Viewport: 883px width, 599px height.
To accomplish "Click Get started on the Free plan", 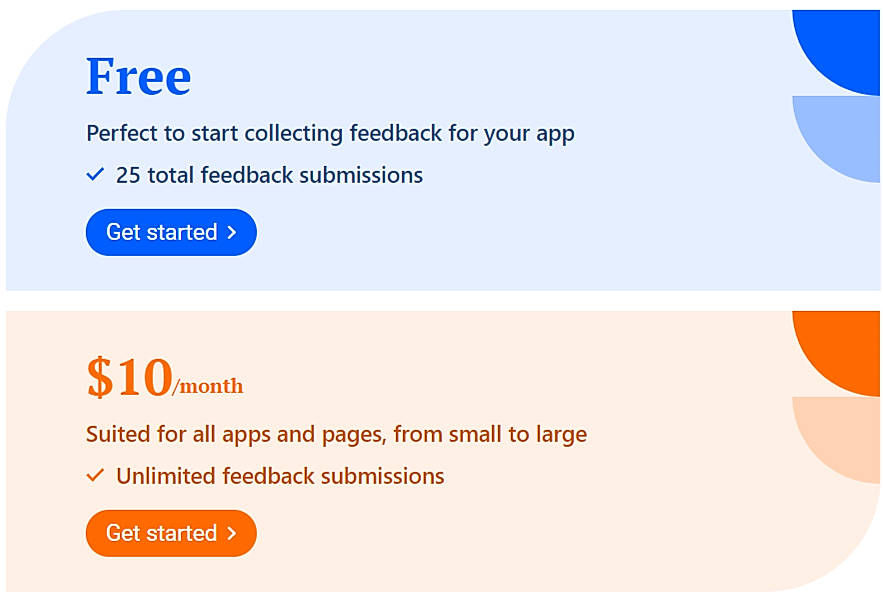I will coord(171,232).
